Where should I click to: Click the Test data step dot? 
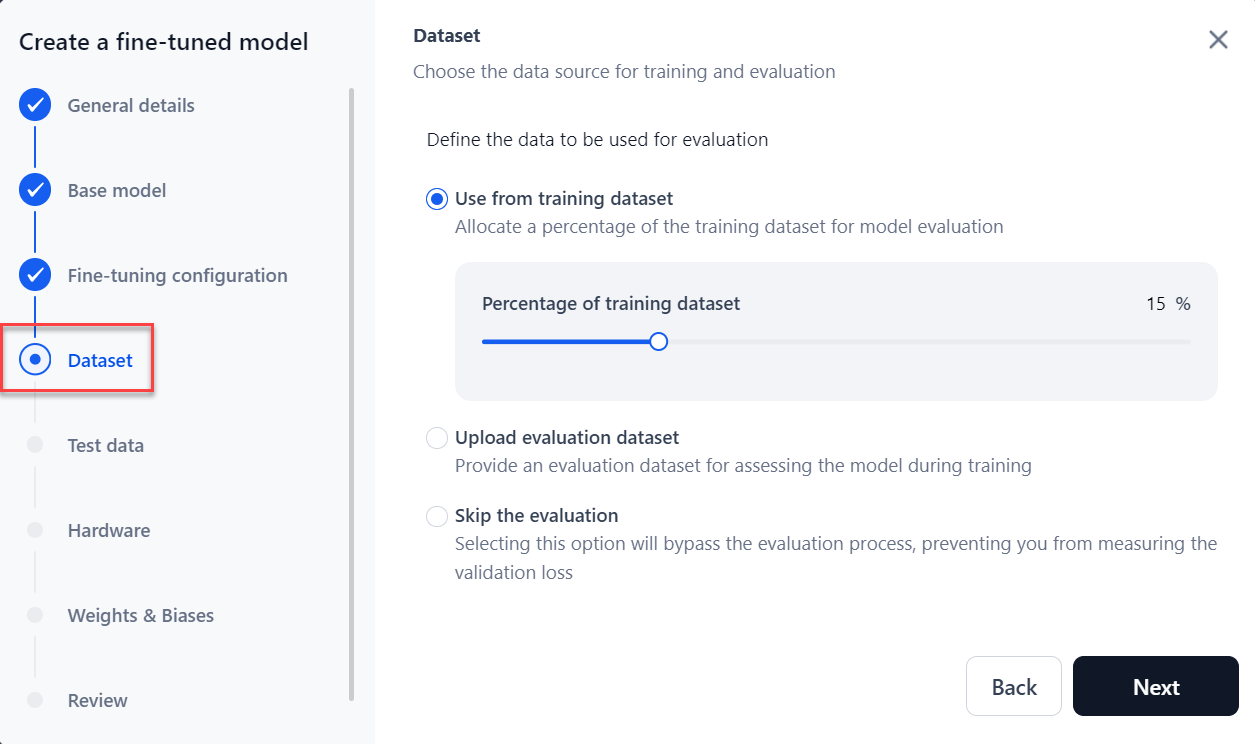(x=35, y=445)
